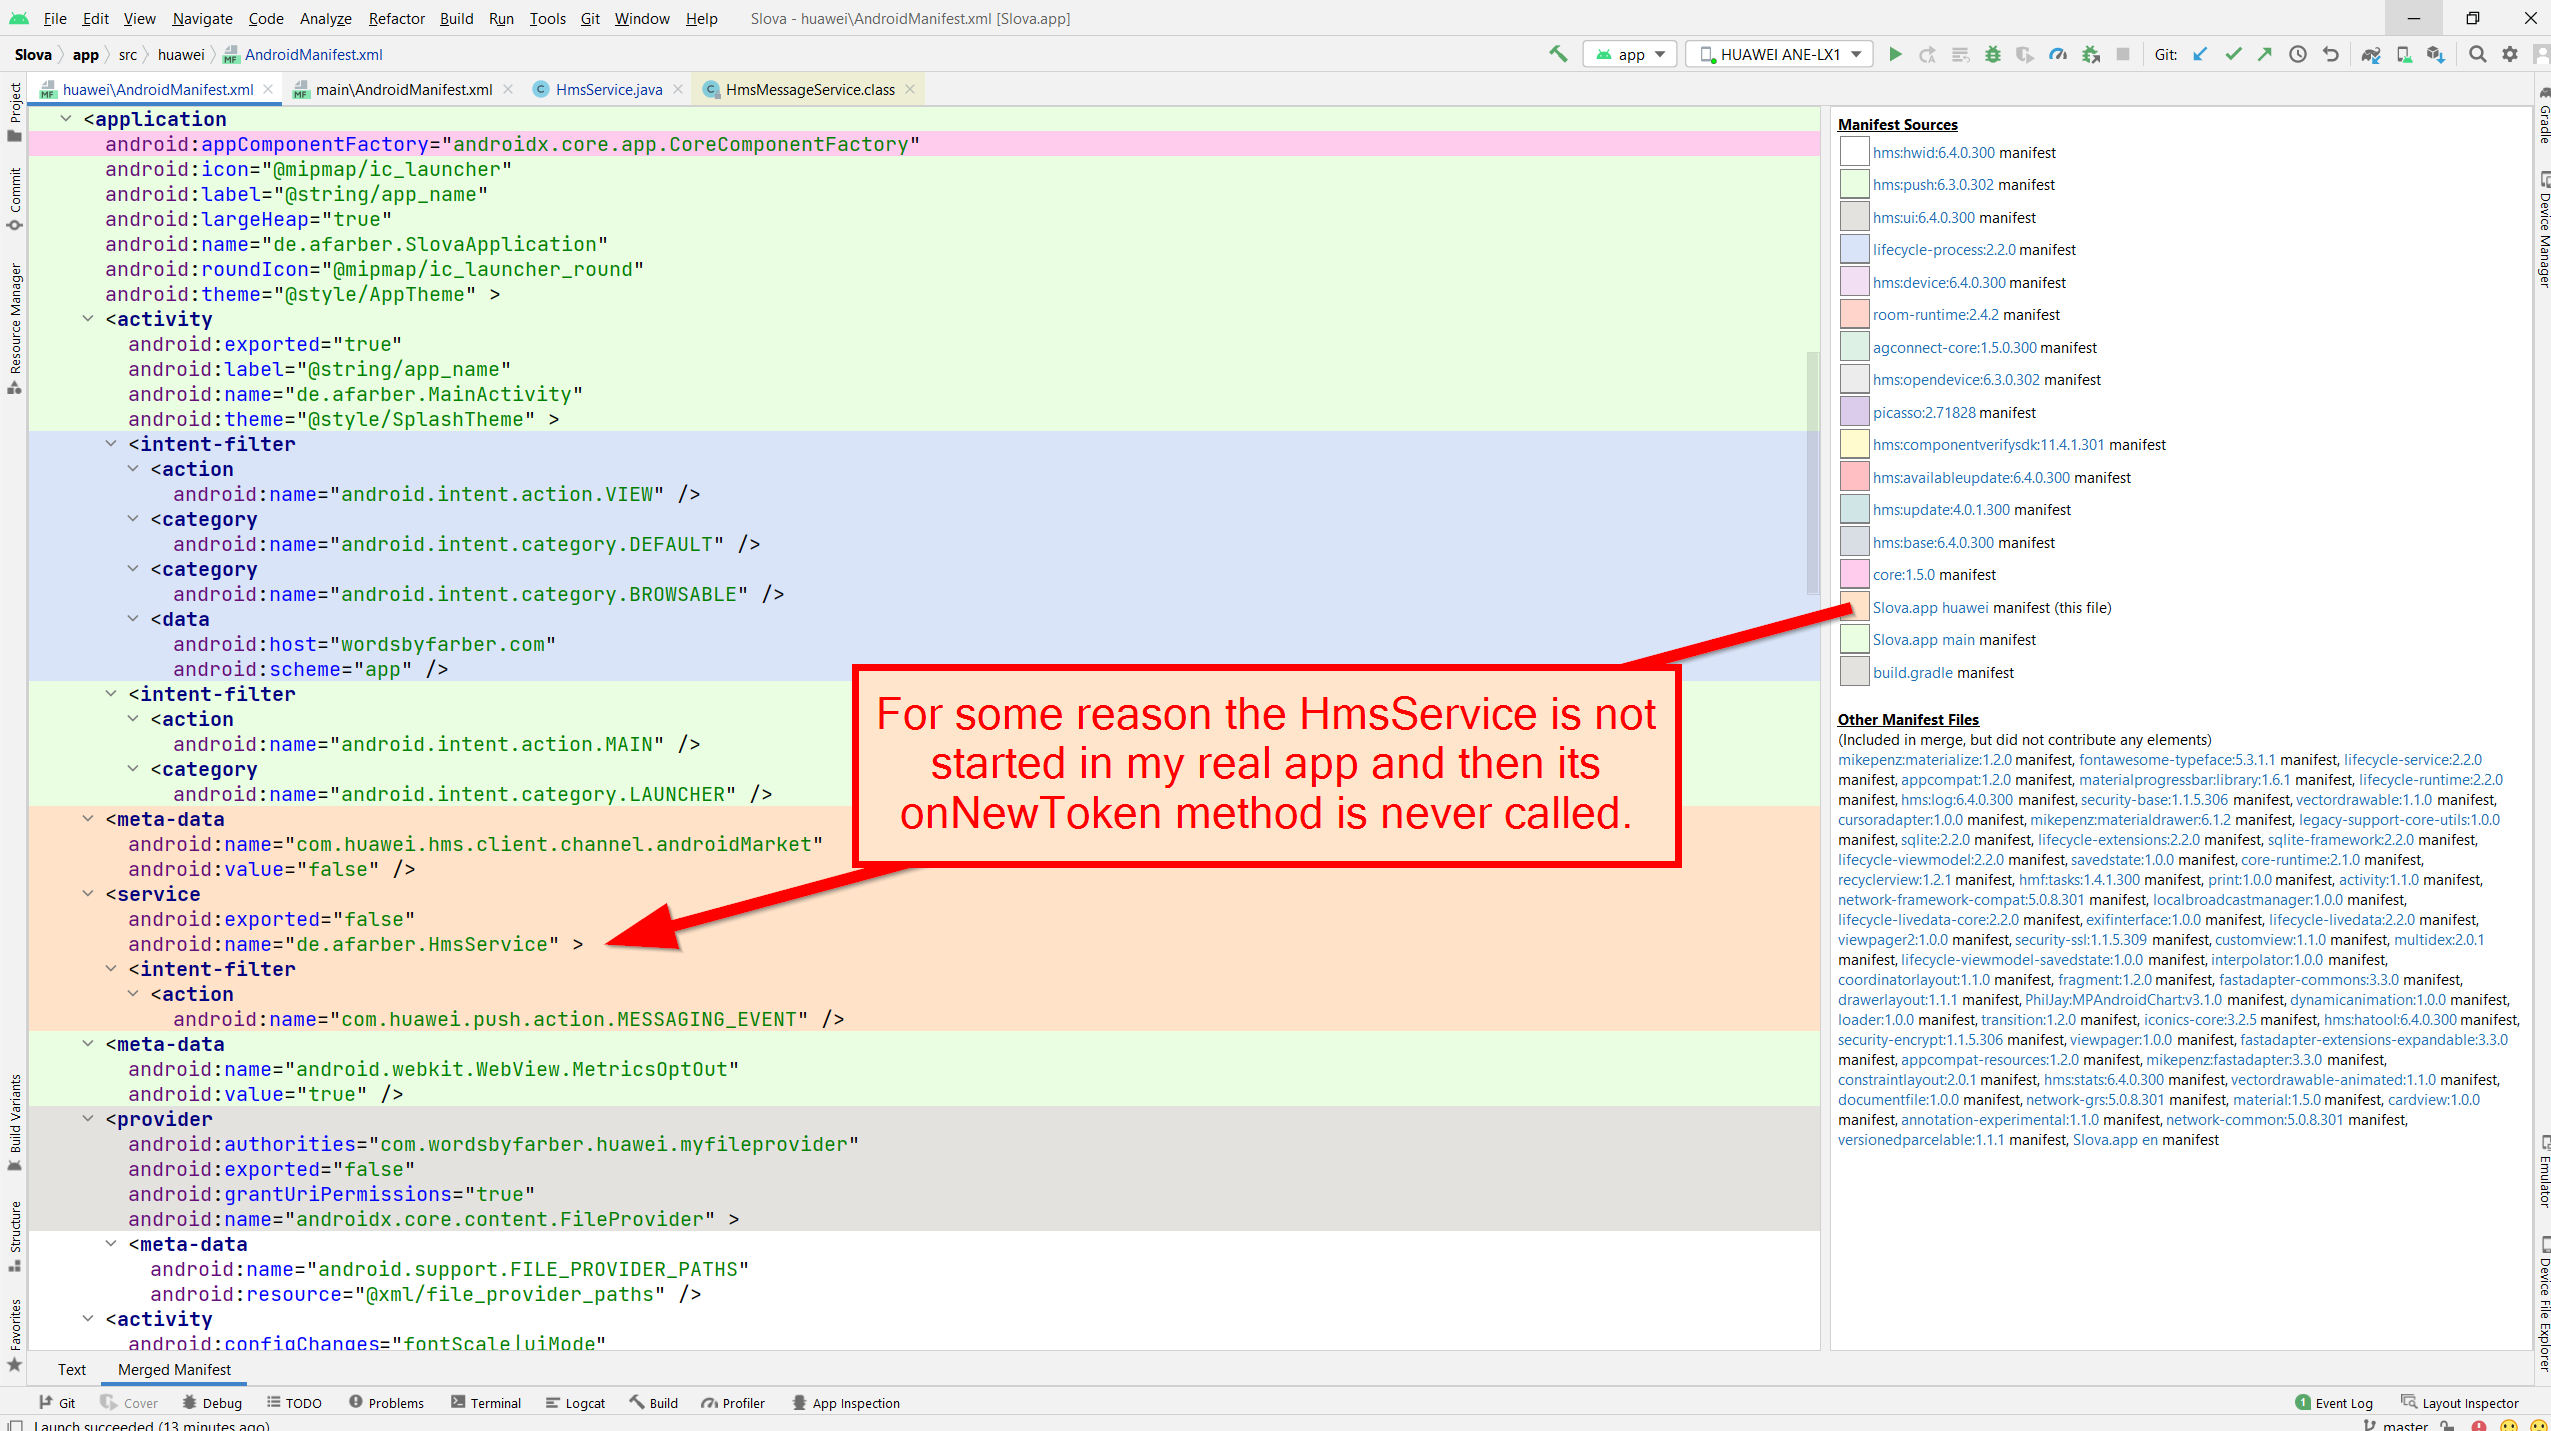The image size is (2551, 1431).
Task: Switch to Text editor tab
Action: (x=72, y=1369)
